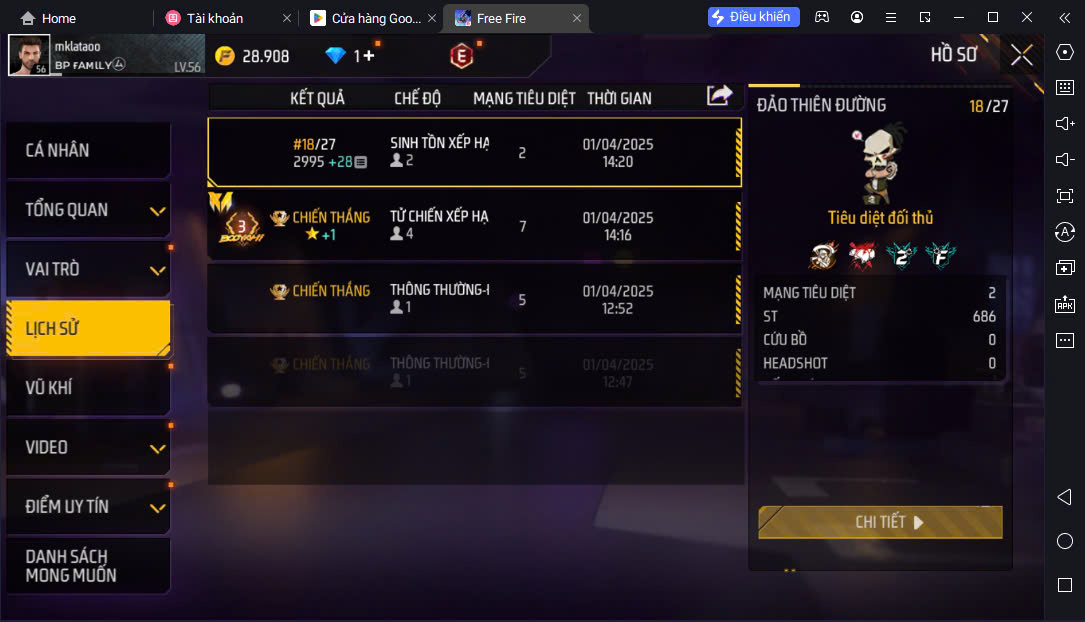Open the mklataoo player avatar thumbnail
The image size is (1085, 622).
[29, 55]
